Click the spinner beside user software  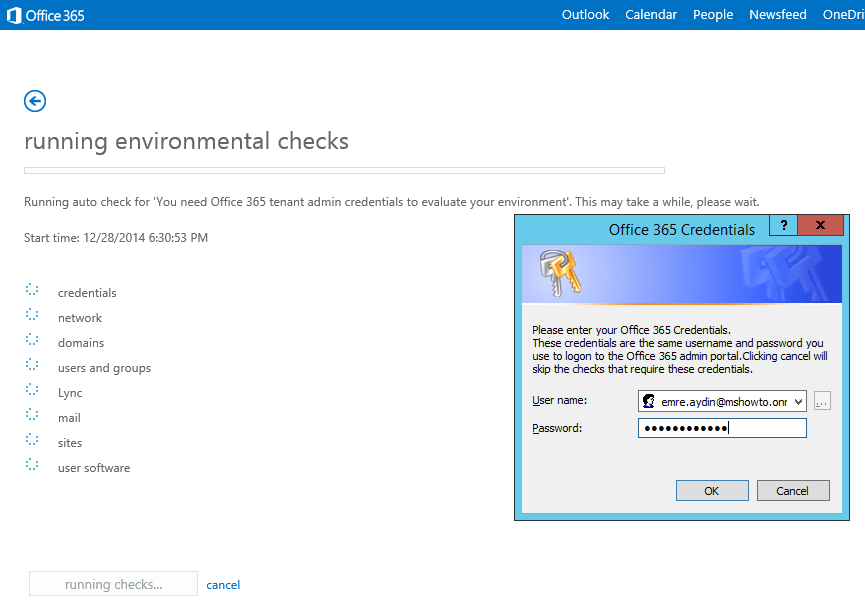pos(32,465)
